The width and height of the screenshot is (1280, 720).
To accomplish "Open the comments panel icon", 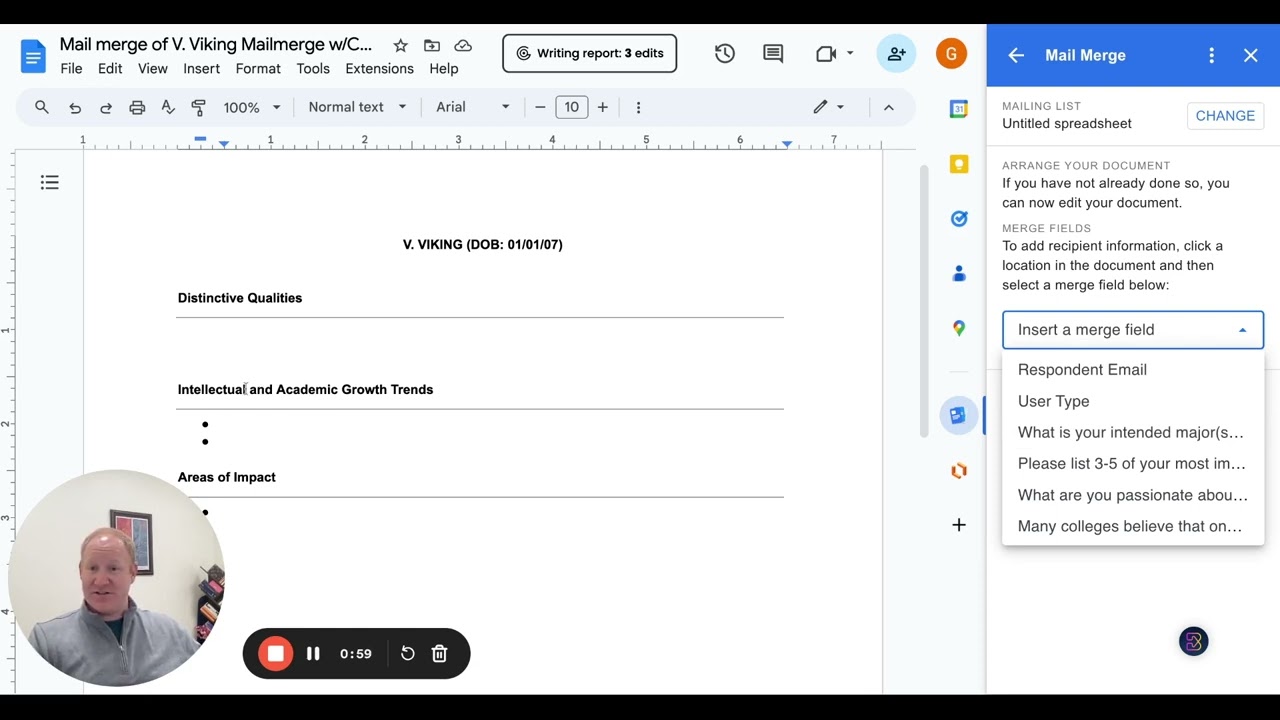I will click(x=773, y=54).
